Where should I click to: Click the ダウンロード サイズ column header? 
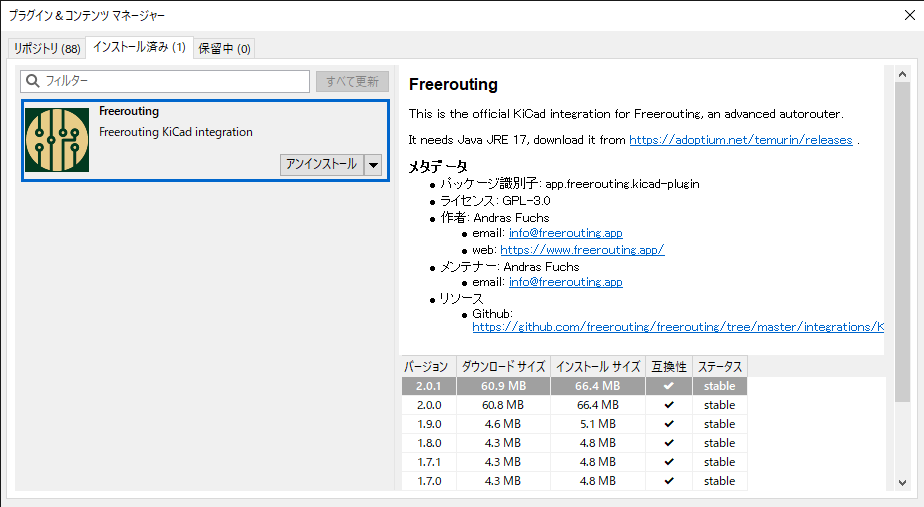click(503, 367)
